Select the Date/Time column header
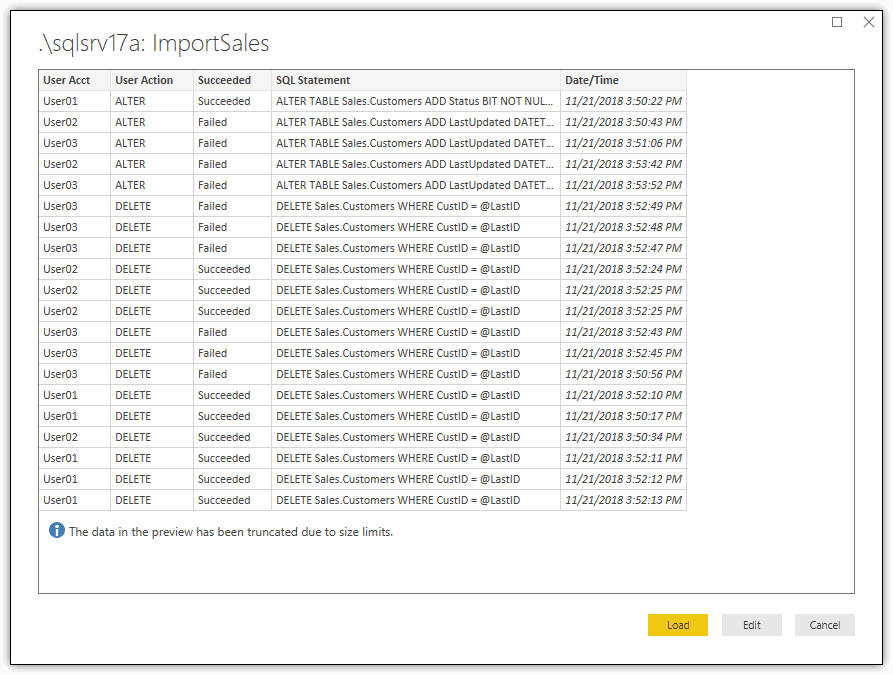 pos(624,80)
